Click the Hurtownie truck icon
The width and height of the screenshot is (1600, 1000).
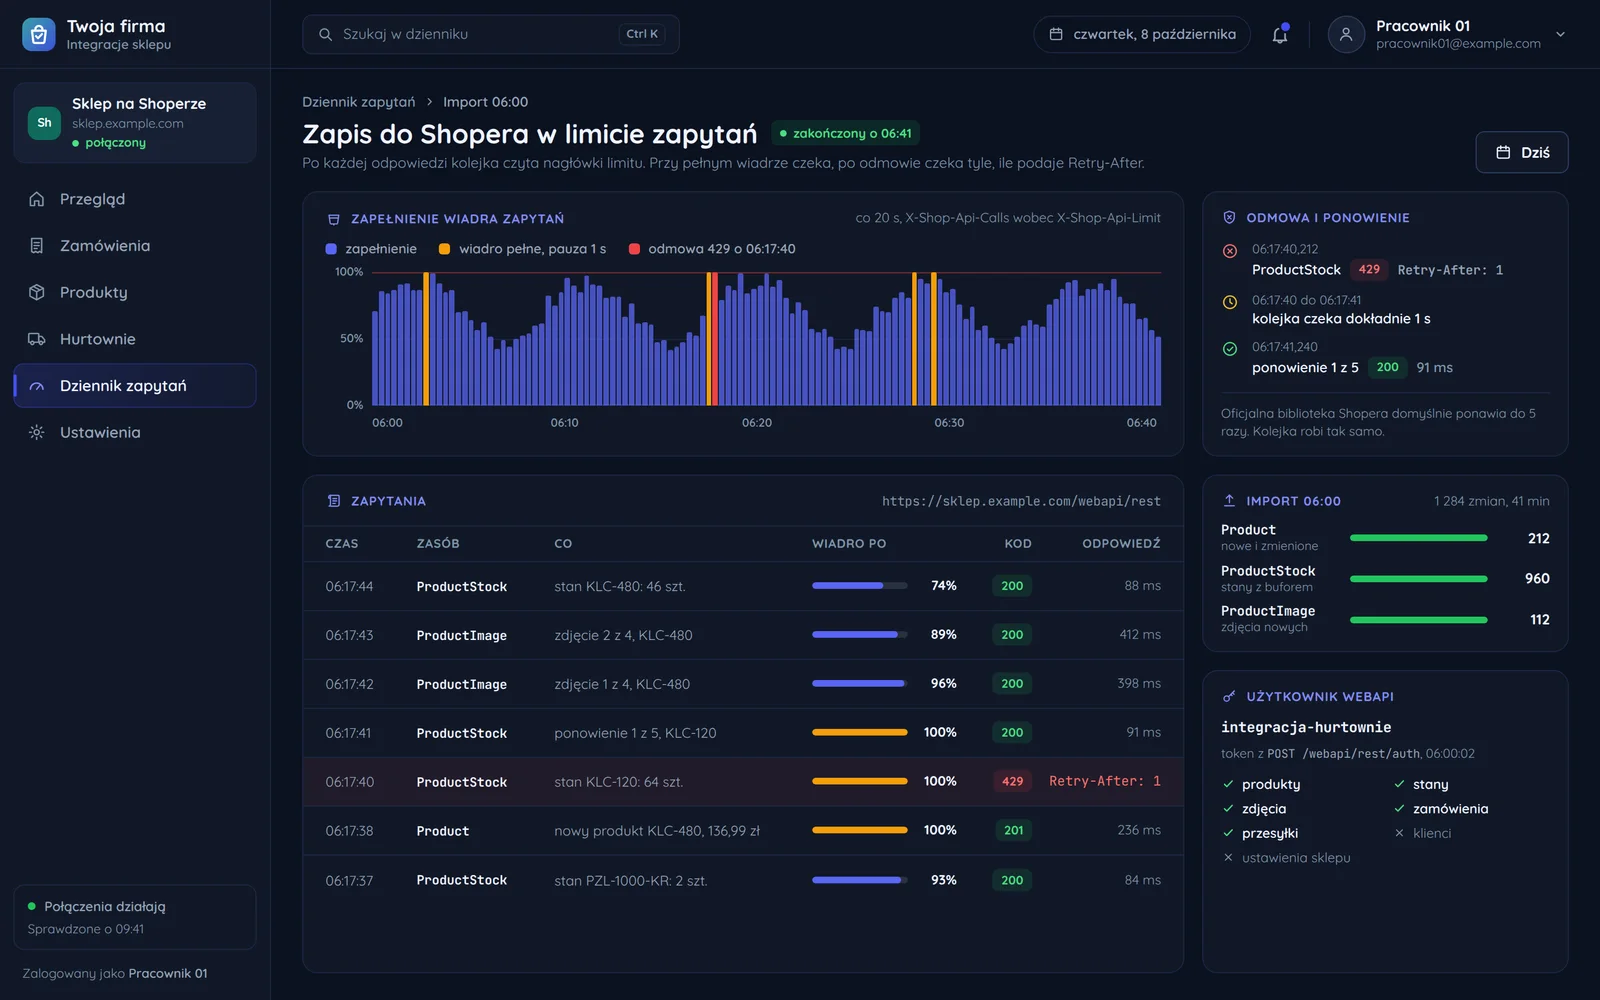tap(37, 339)
